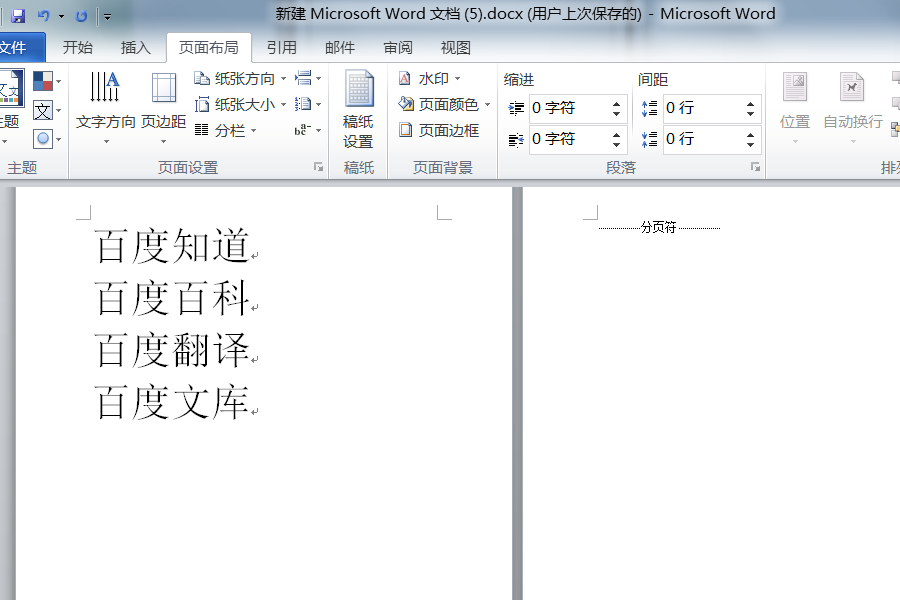The width and height of the screenshot is (900, 600).
Task: Open theme colors dropdown
Action: pos(47,81)
